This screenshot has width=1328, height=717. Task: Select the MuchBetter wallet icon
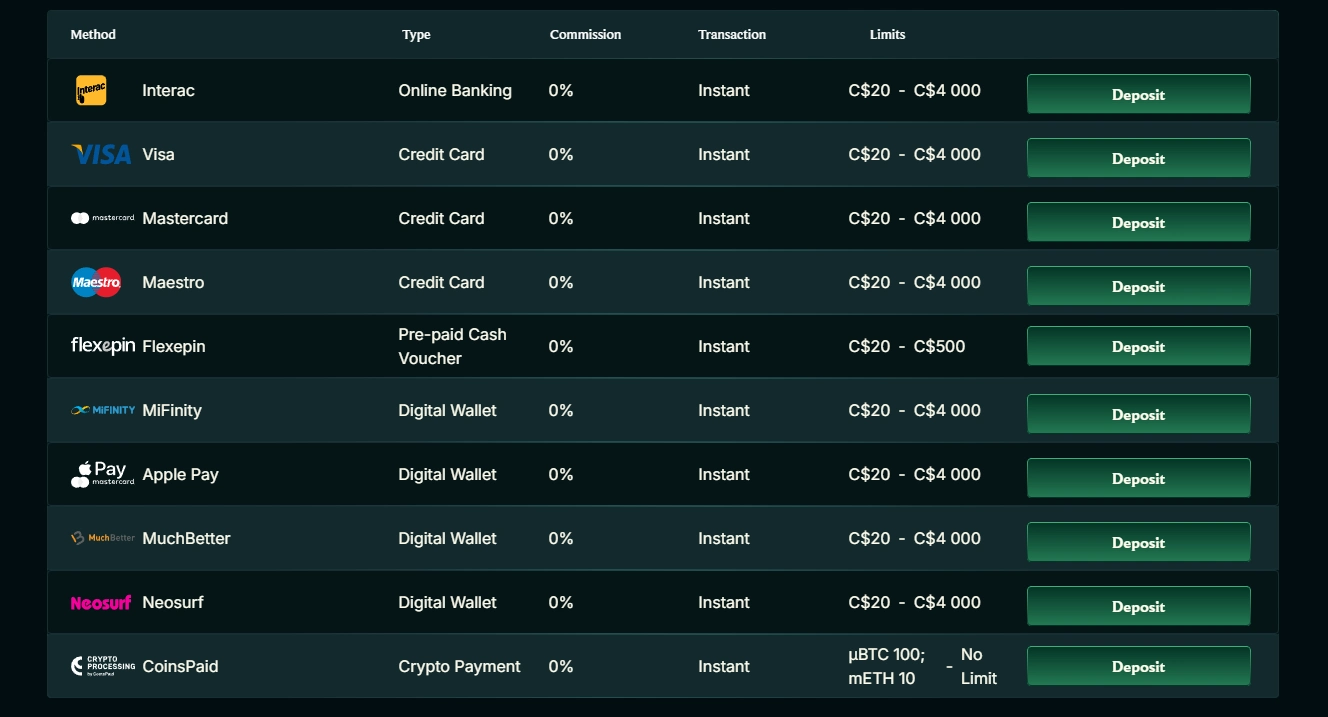[x=100, y=538]
